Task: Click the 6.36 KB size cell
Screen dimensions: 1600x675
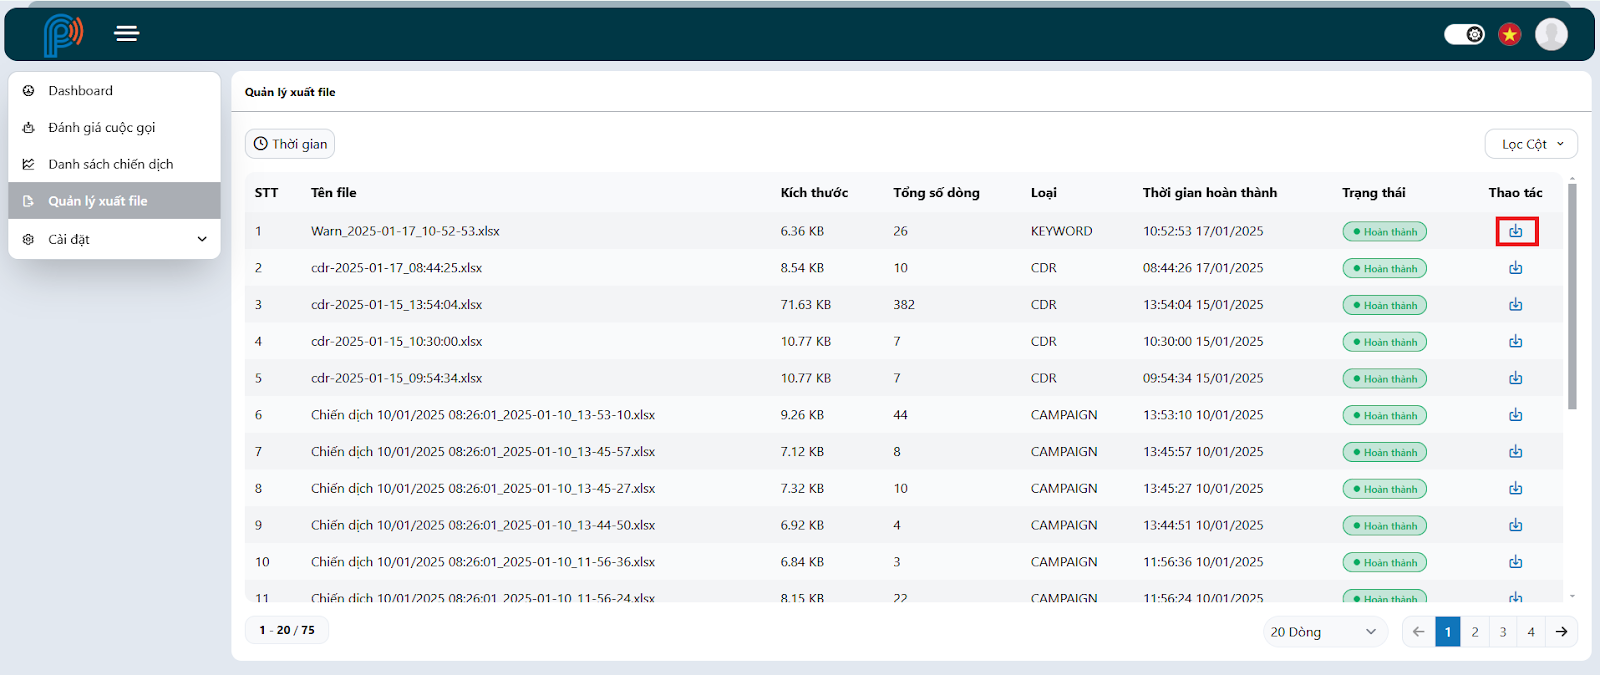Action: coord(802,231)
